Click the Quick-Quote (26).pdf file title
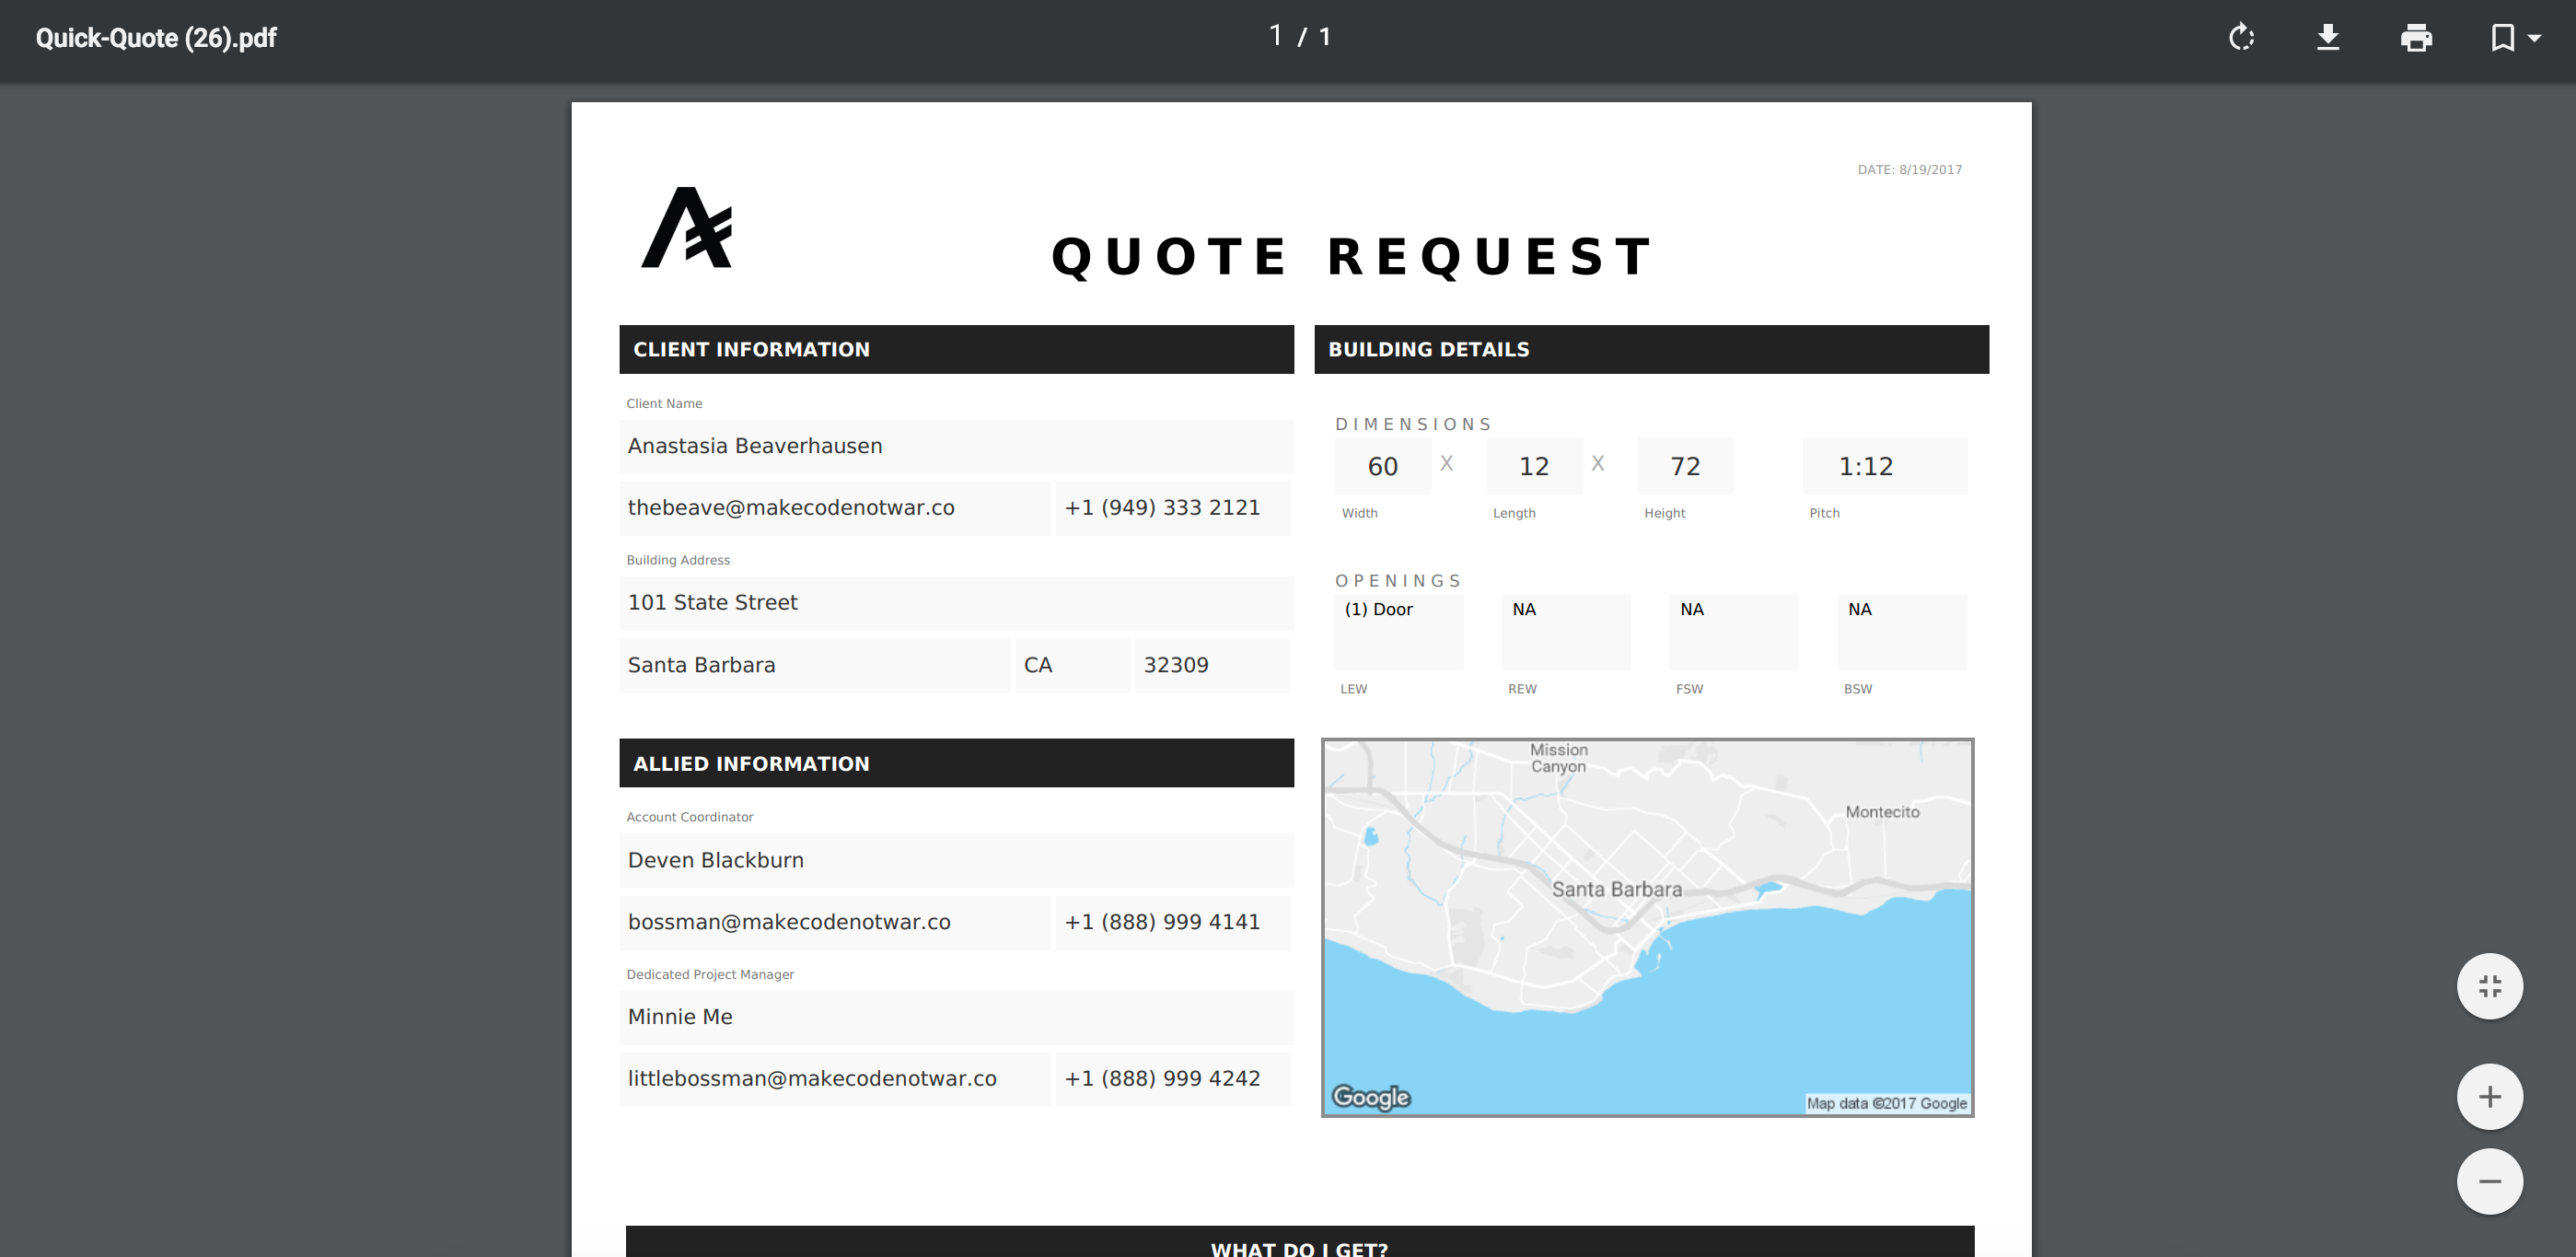This screenshot has width=2576, height=1257. [156, 38]
